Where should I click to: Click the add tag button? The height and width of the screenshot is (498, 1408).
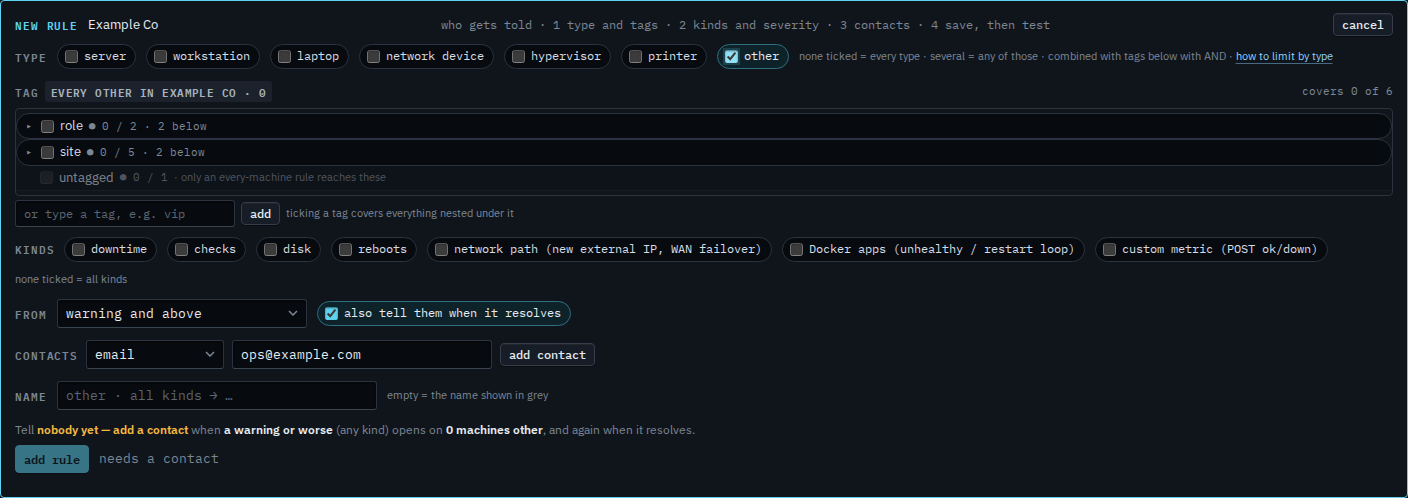tap(260, 214)
